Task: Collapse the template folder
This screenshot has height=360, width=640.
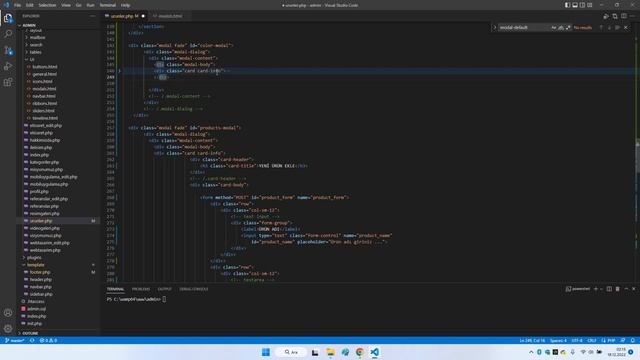Action: click(x=36, y=265)
